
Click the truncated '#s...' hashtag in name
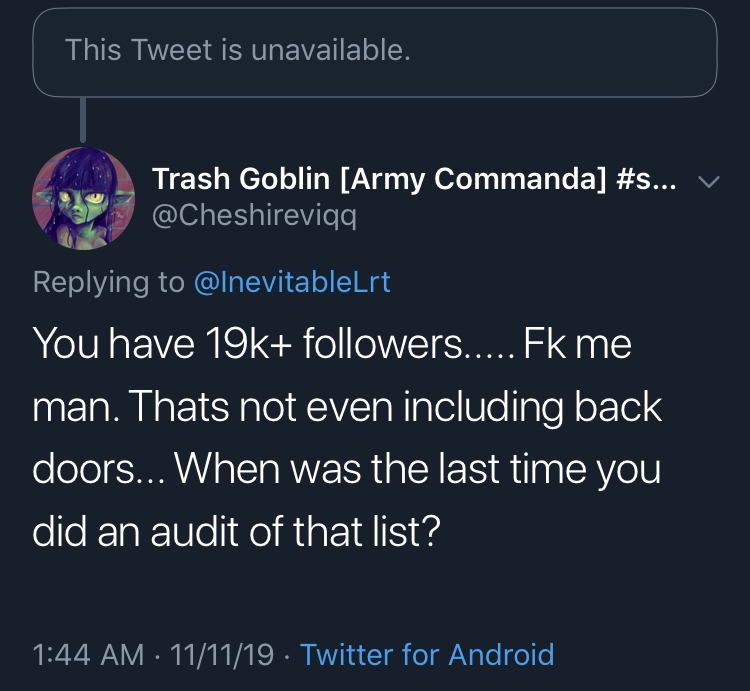[646, 179]
